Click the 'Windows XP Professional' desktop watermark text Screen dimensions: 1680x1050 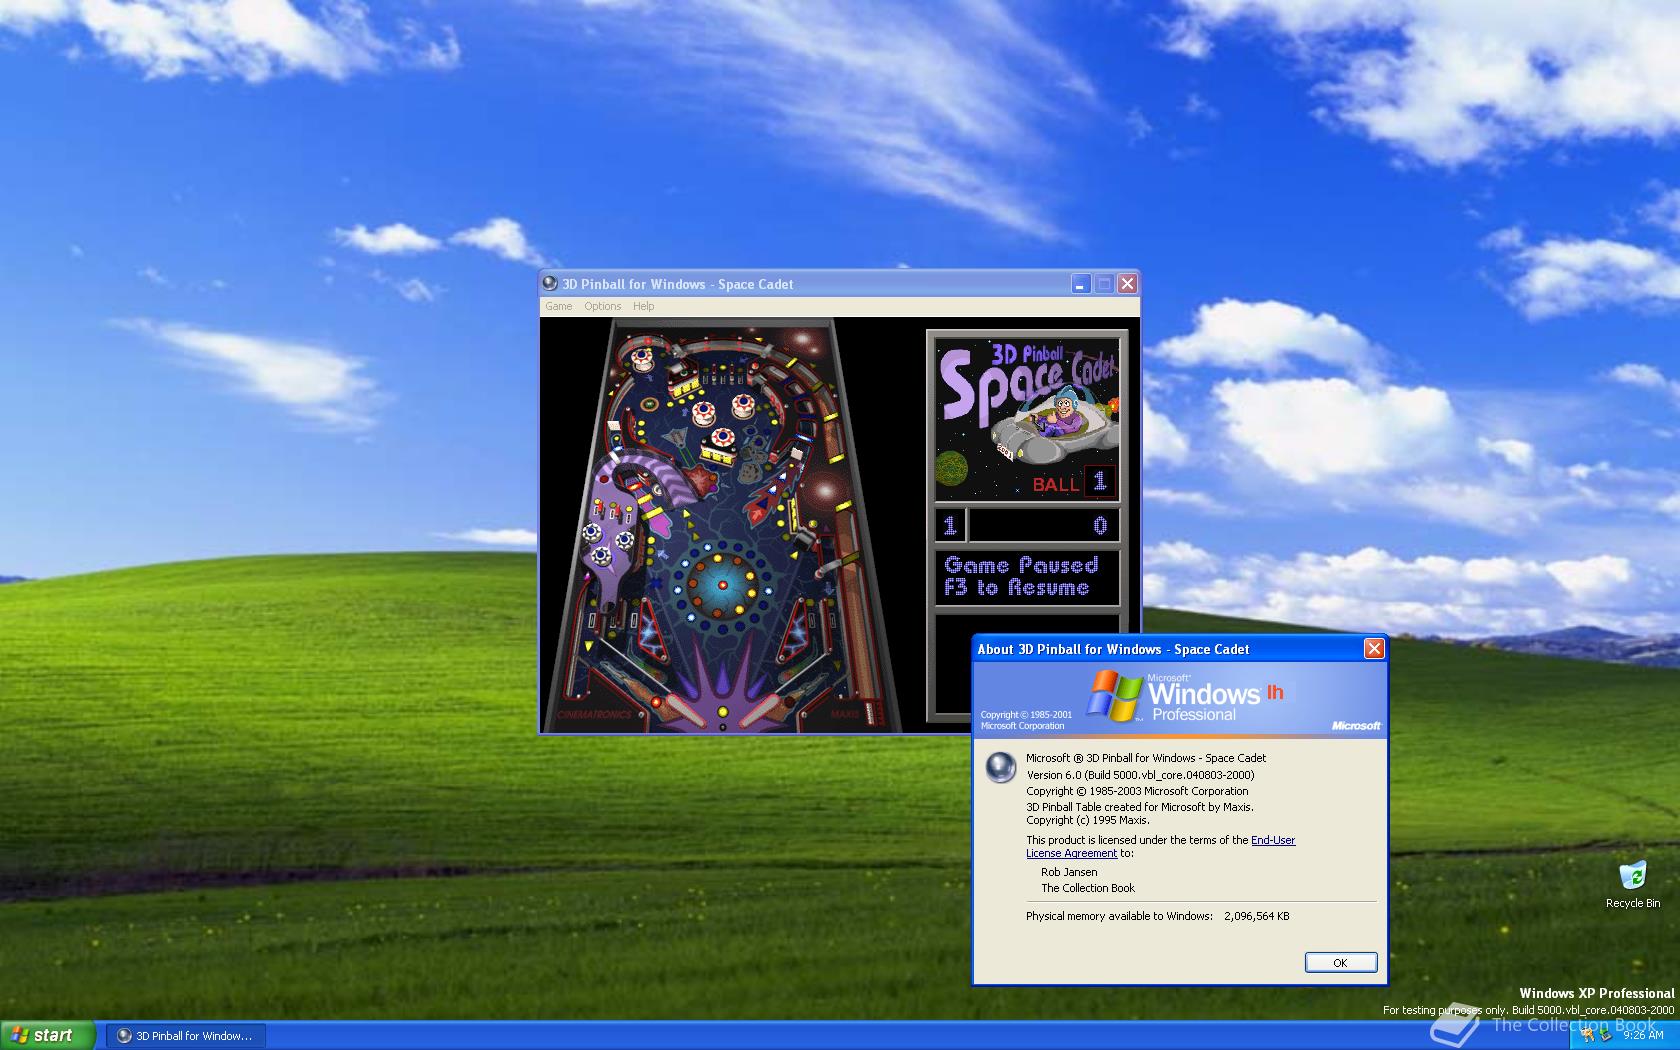(x=1597, y=993)
